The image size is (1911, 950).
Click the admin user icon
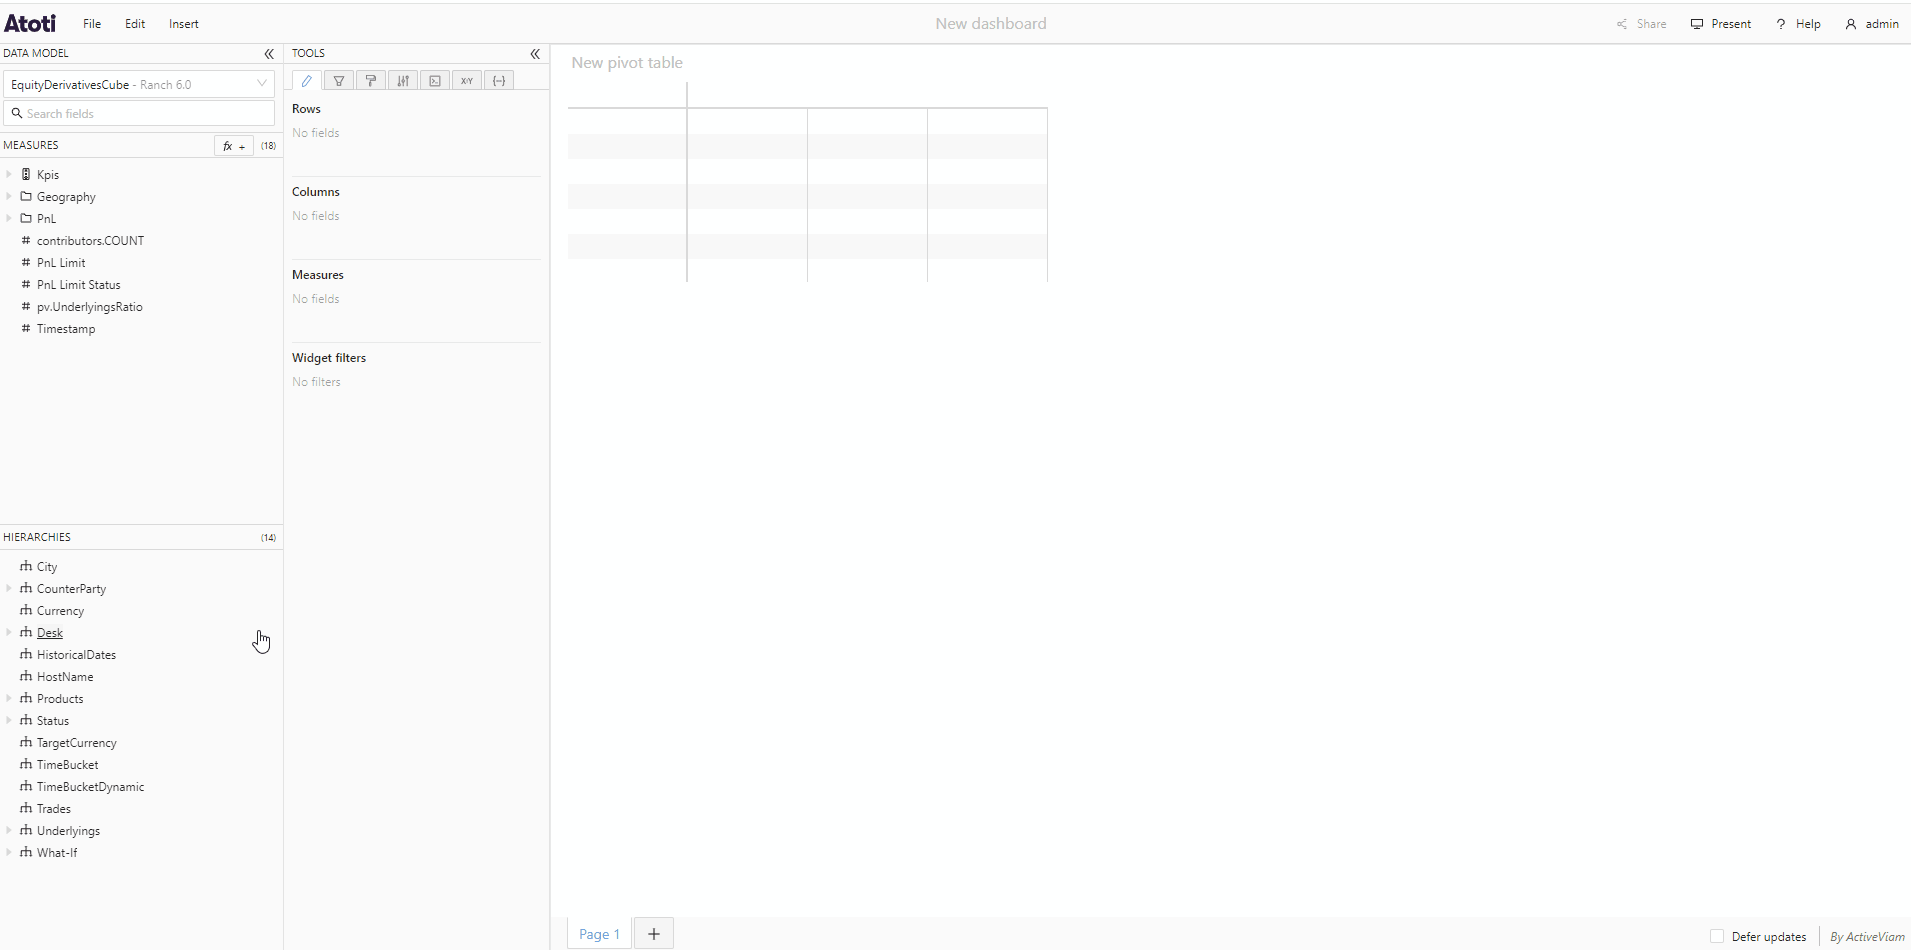(1851, 24)
